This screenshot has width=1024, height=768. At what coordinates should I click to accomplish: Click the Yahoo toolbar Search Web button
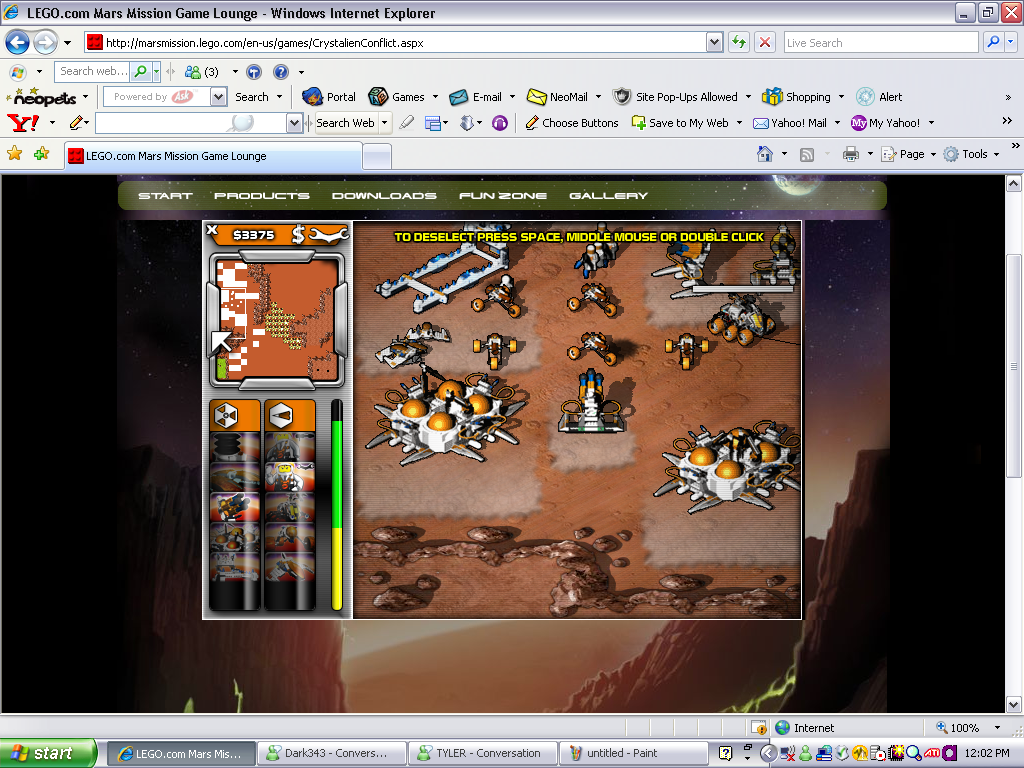point(345,123)
